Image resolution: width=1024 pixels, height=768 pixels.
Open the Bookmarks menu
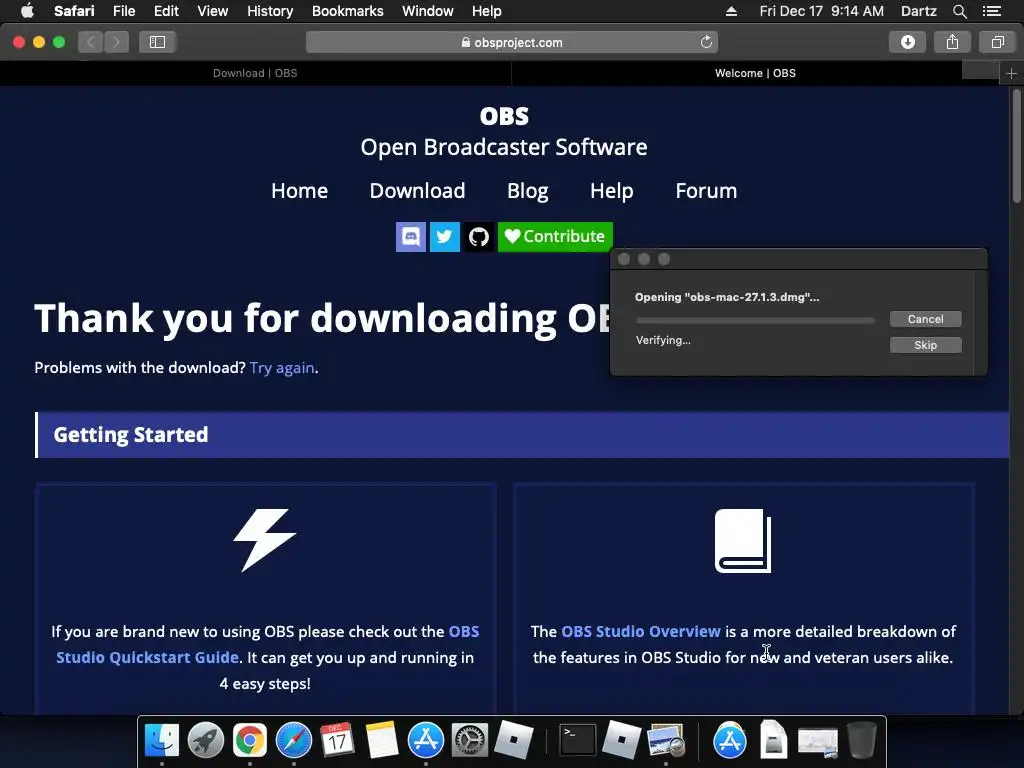(347, 11)
